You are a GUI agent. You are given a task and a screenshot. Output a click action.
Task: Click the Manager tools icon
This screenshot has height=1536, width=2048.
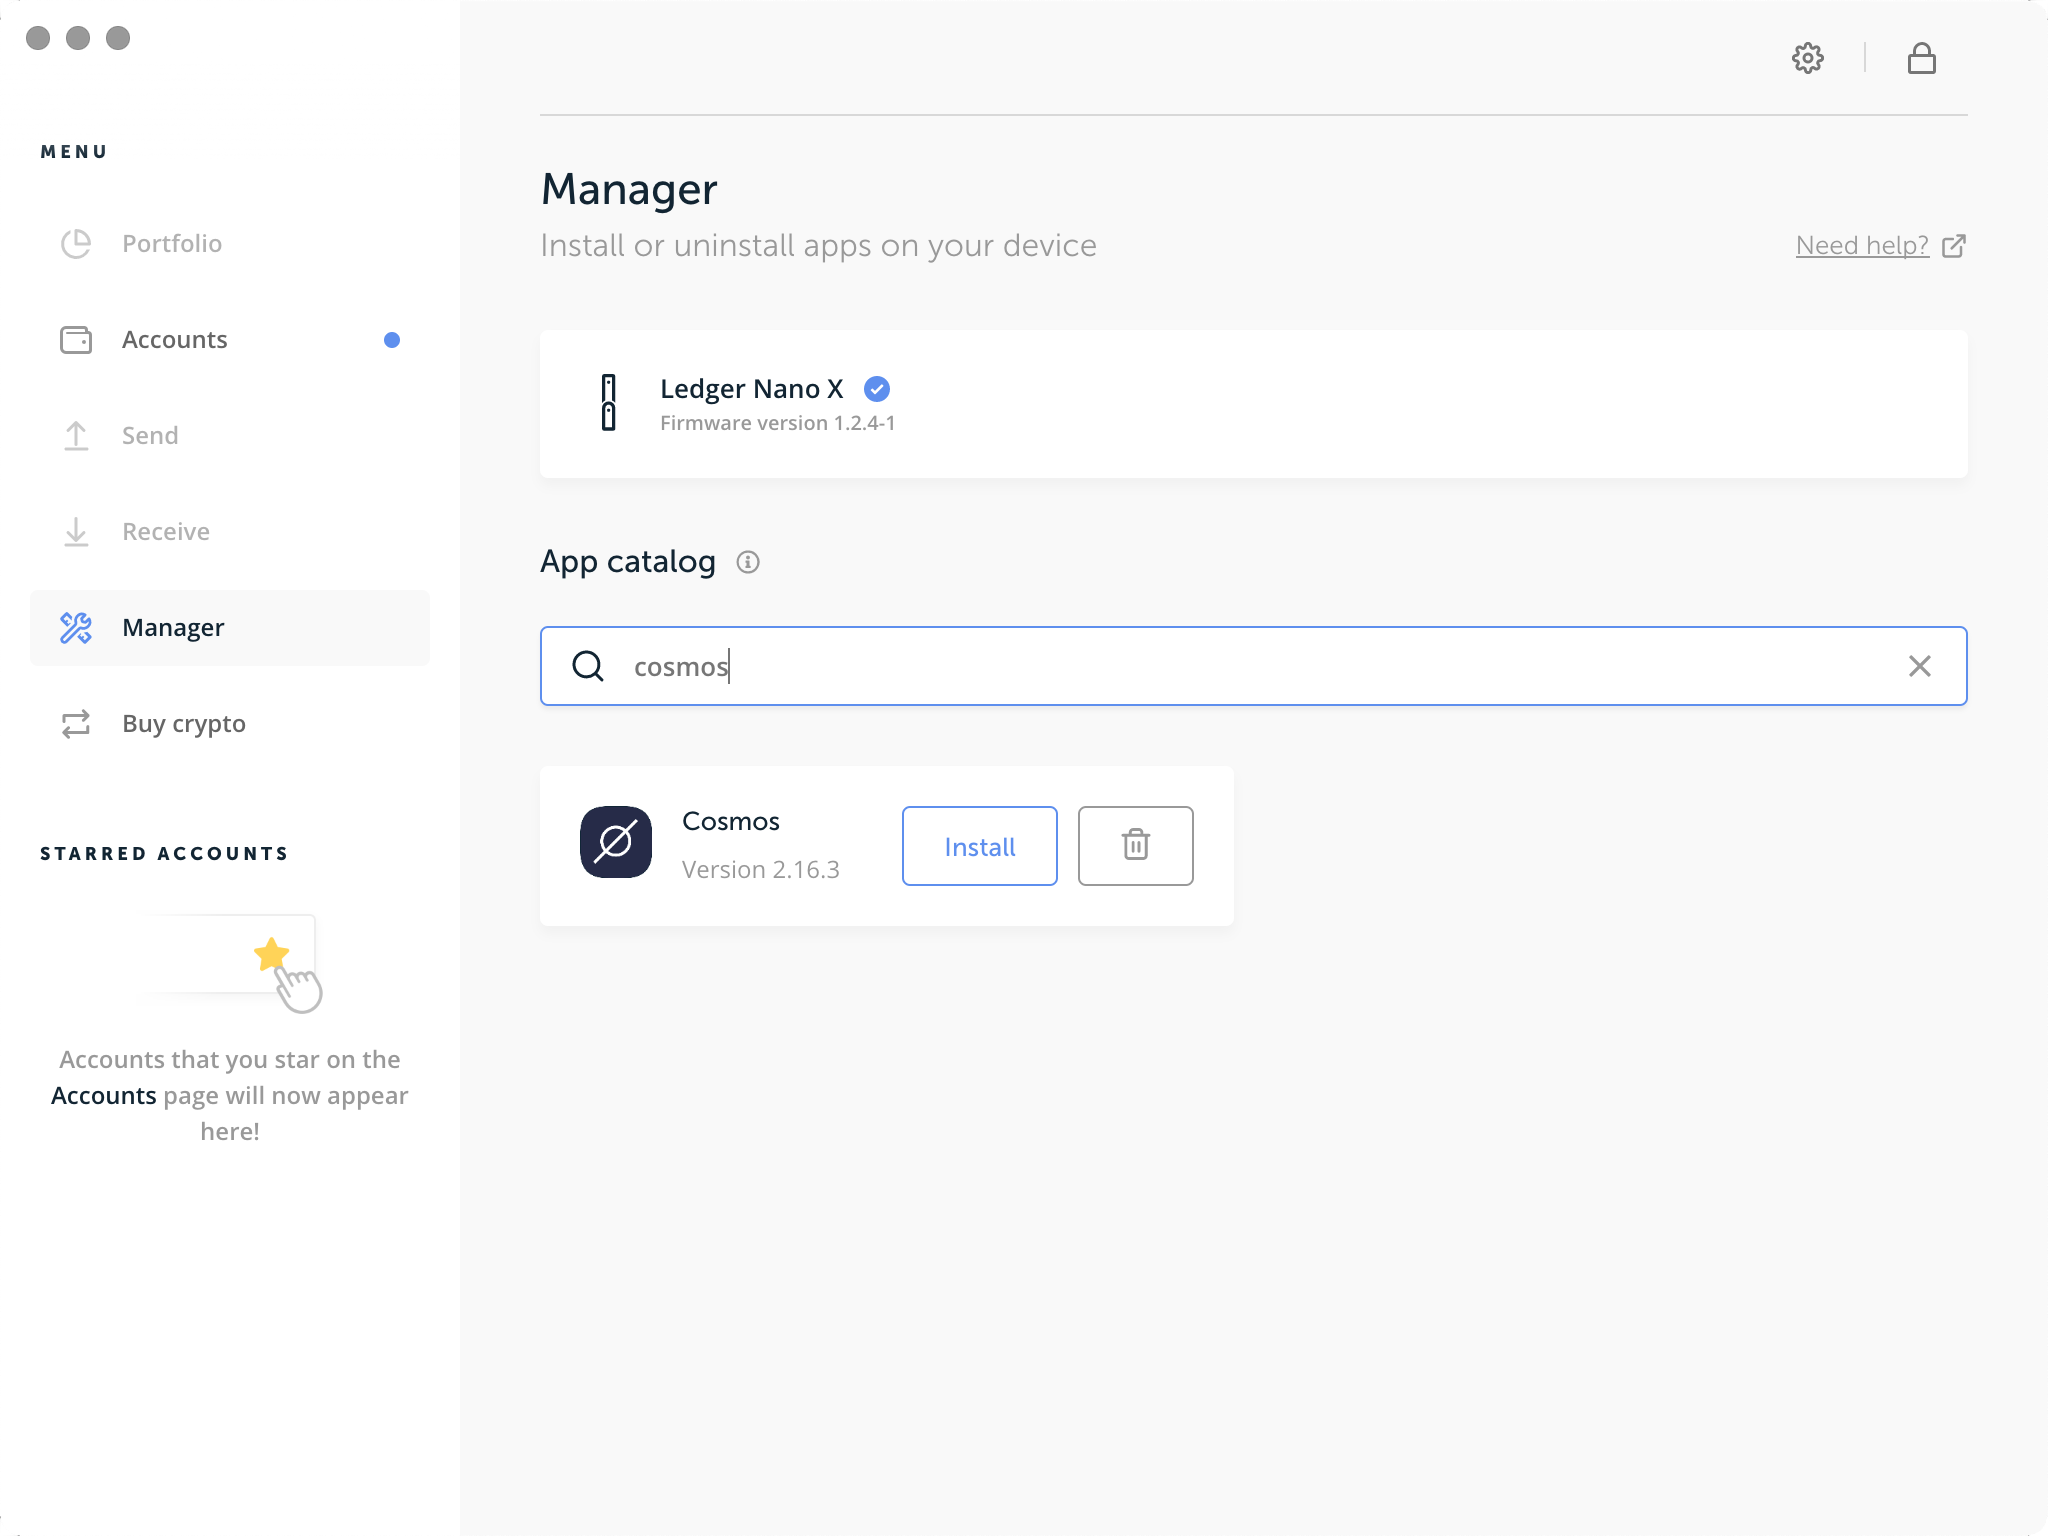(76, 628)
